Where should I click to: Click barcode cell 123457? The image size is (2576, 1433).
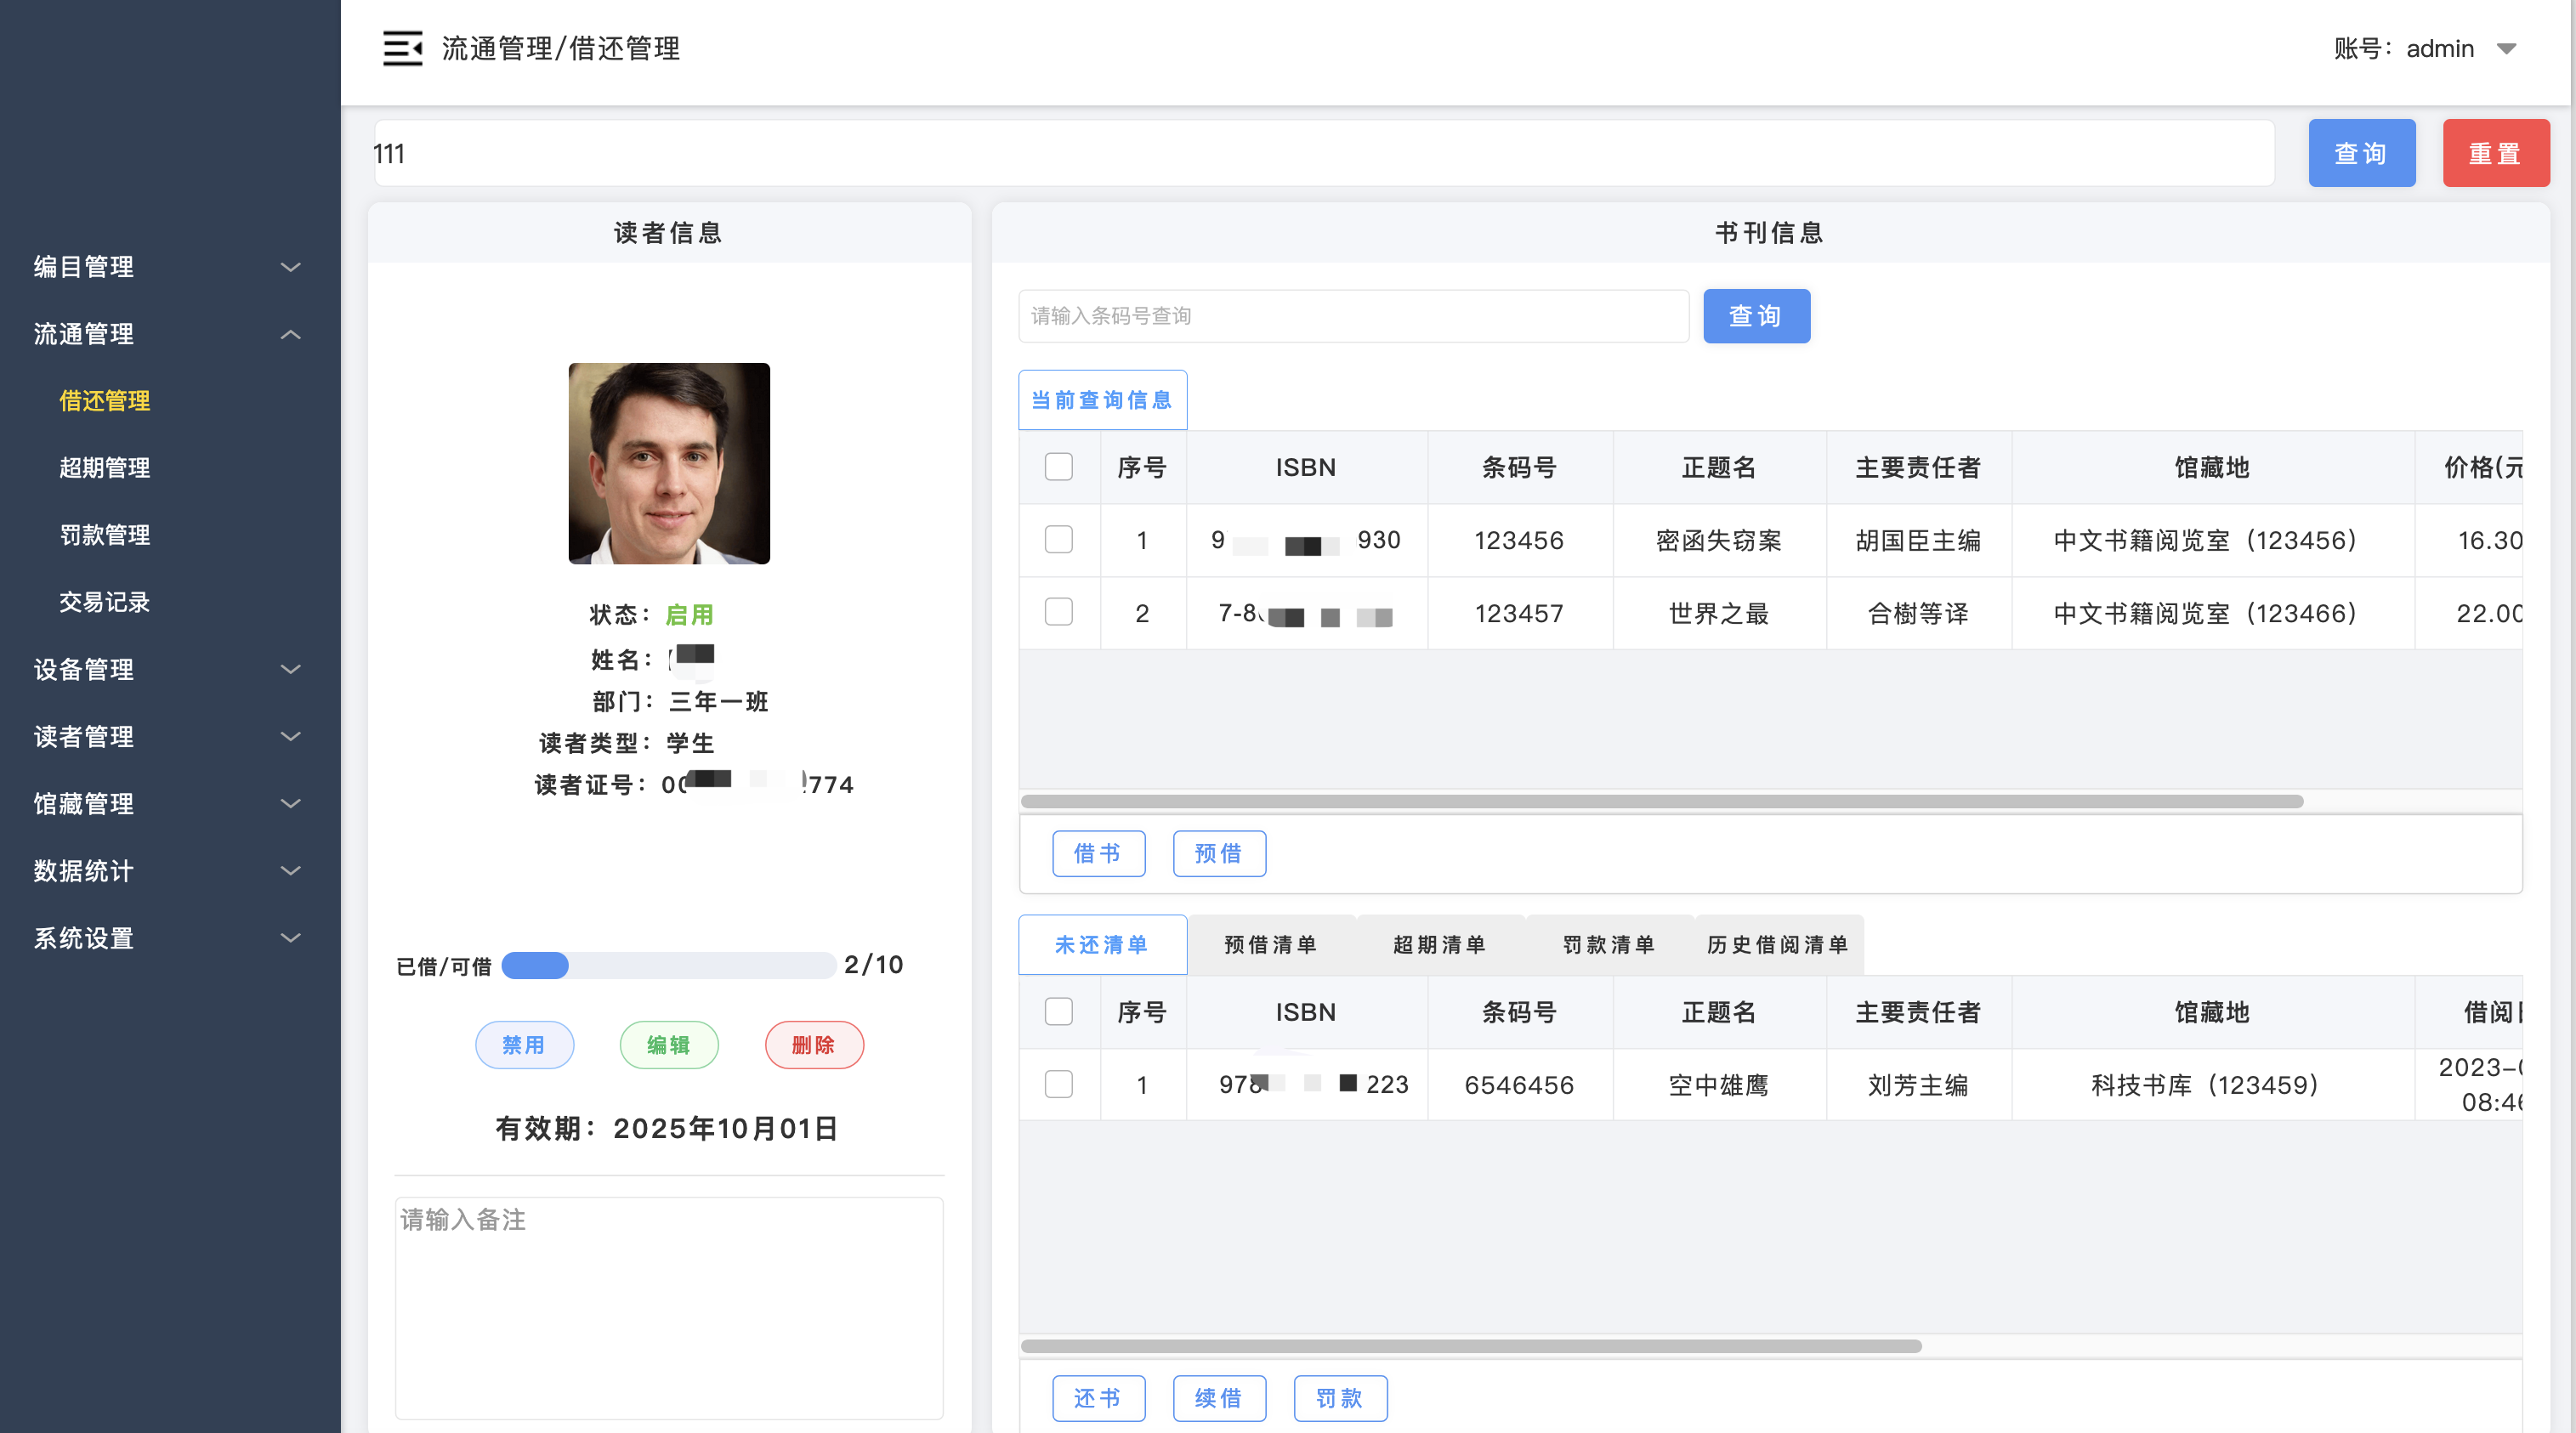coord(1519,613)
